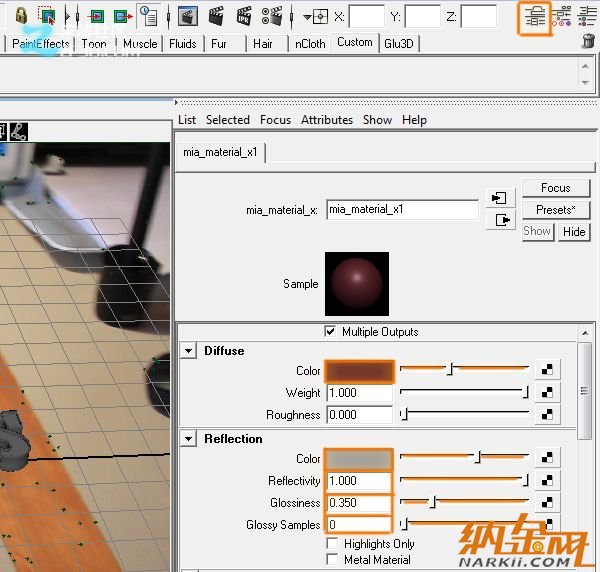
Task: Click the lock selection icon
Action: [20, 16]
